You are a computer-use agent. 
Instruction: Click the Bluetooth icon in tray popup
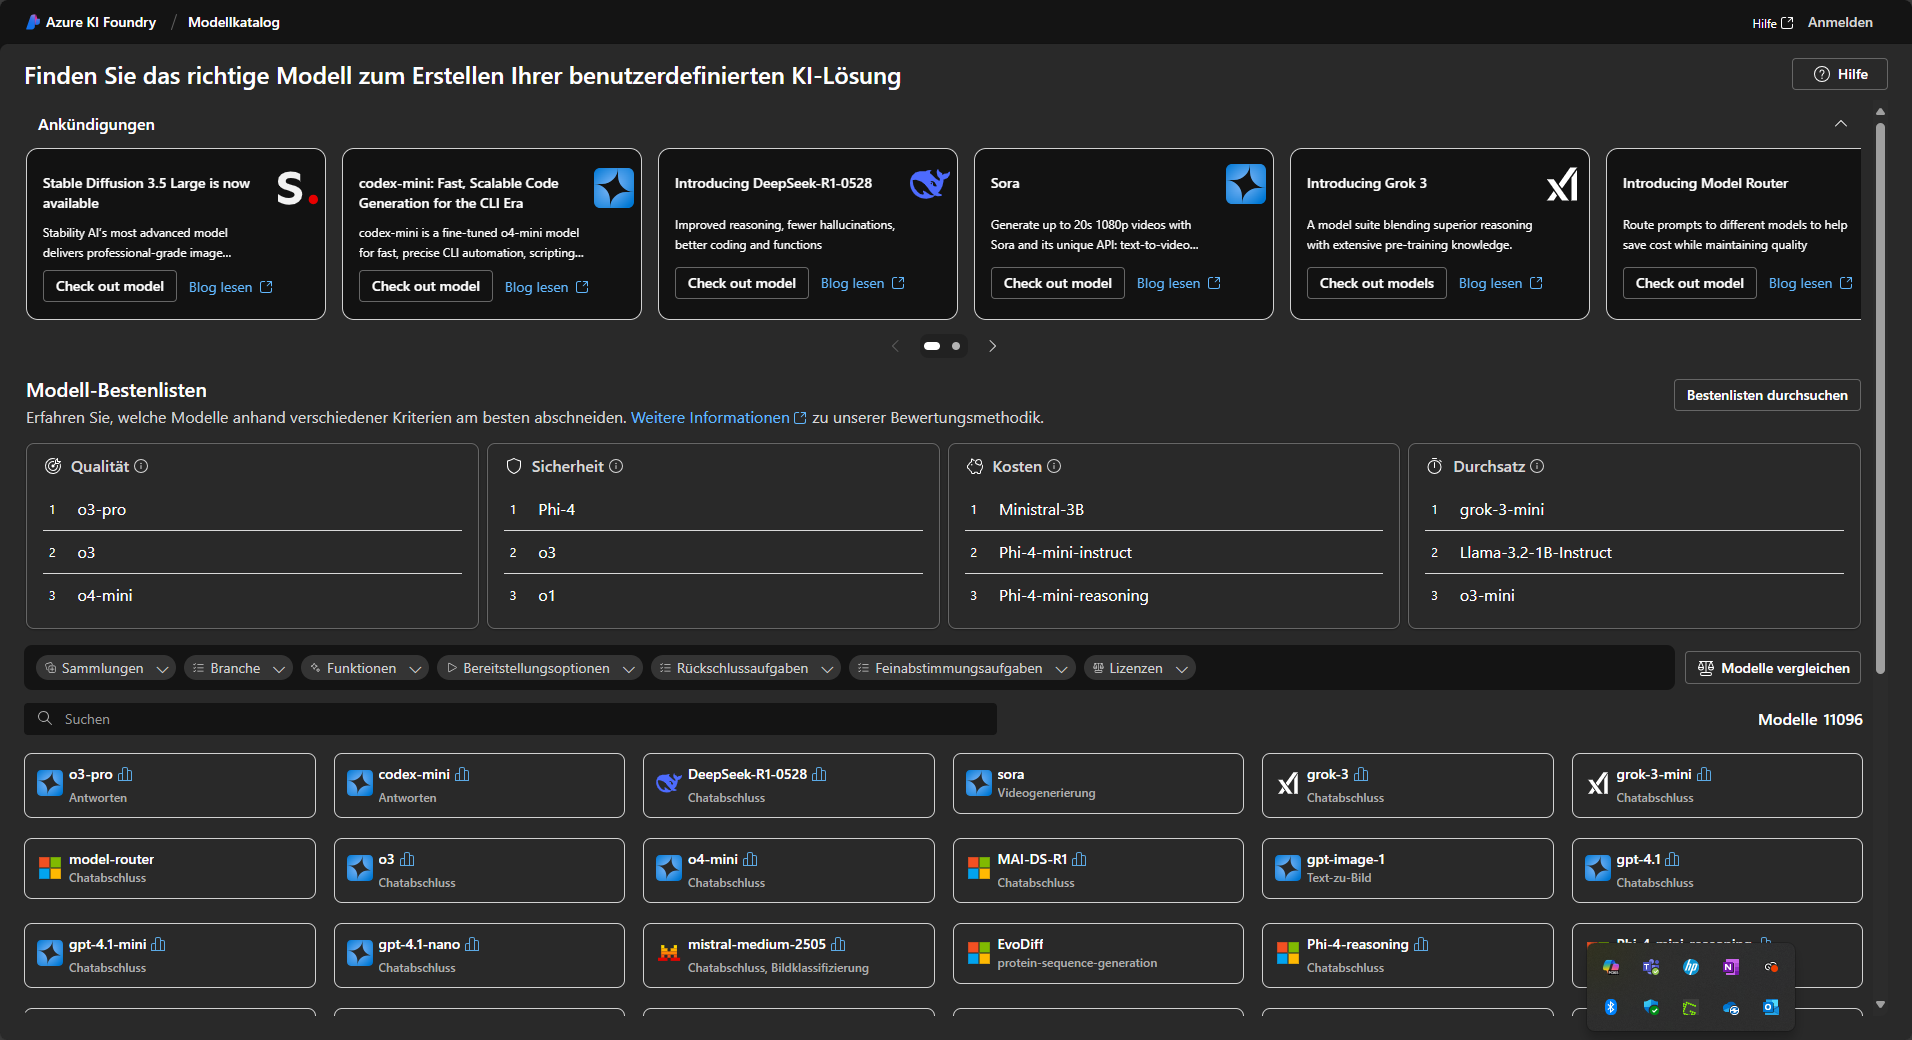pyautogui.click(x=1610, y=1007)
